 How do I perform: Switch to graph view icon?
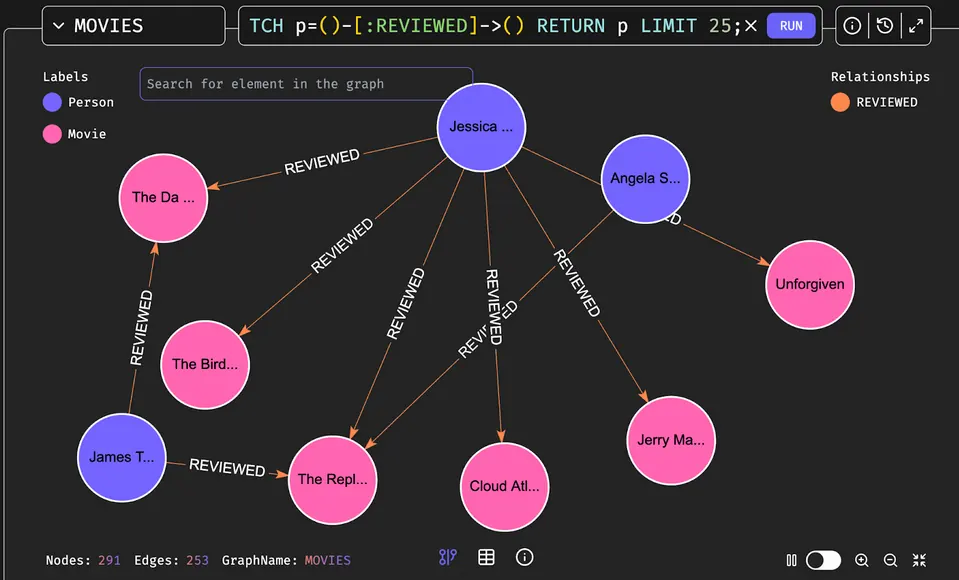(448, 557)
